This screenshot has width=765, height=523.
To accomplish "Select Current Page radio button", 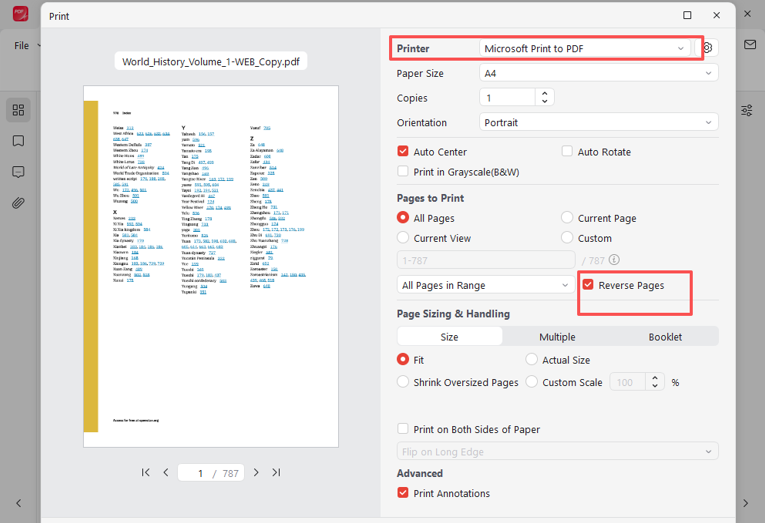I will click(x=567, y=217).
